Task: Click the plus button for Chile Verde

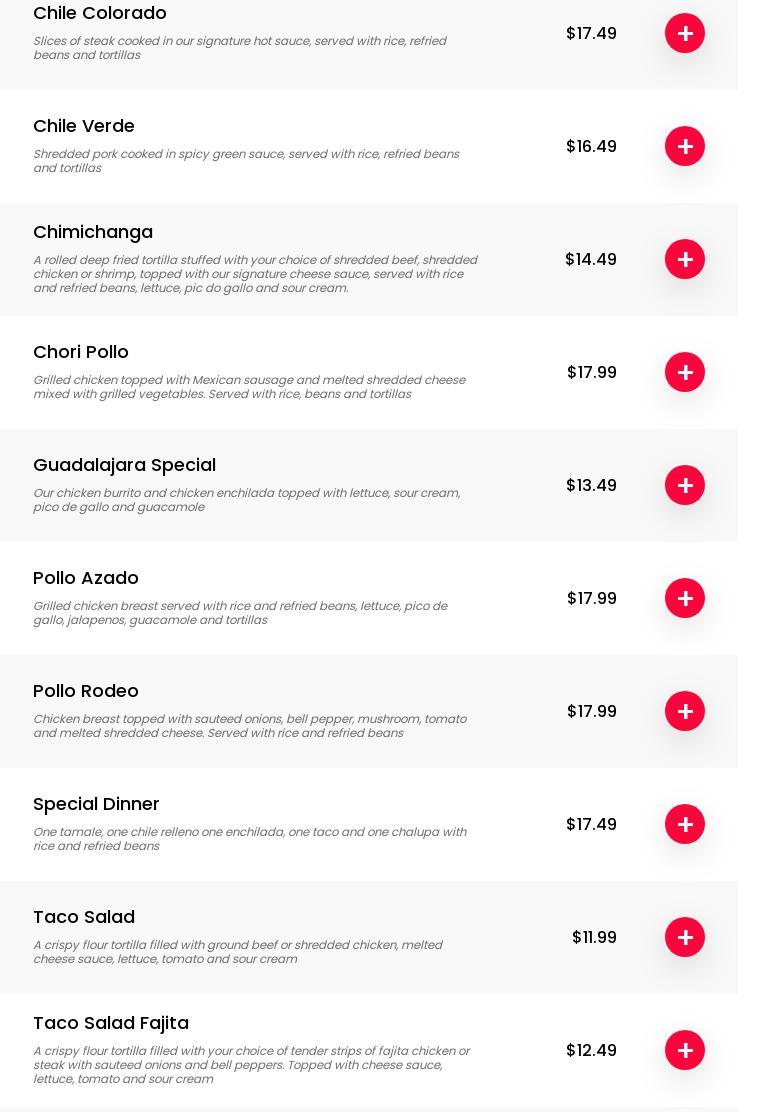Action: (685, 146)
